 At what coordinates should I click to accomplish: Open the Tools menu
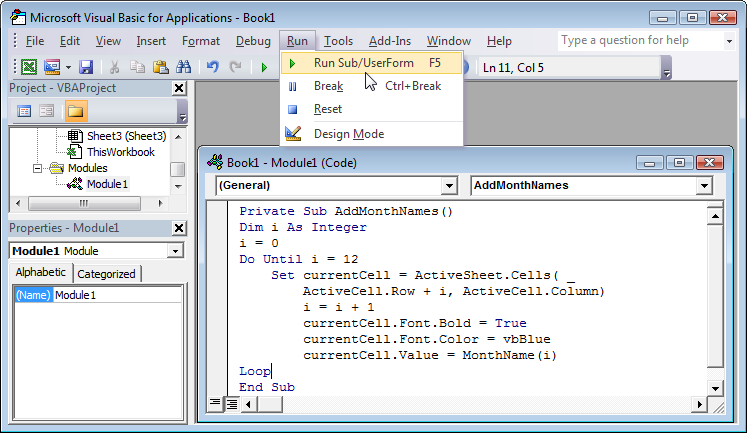(338, 41)
